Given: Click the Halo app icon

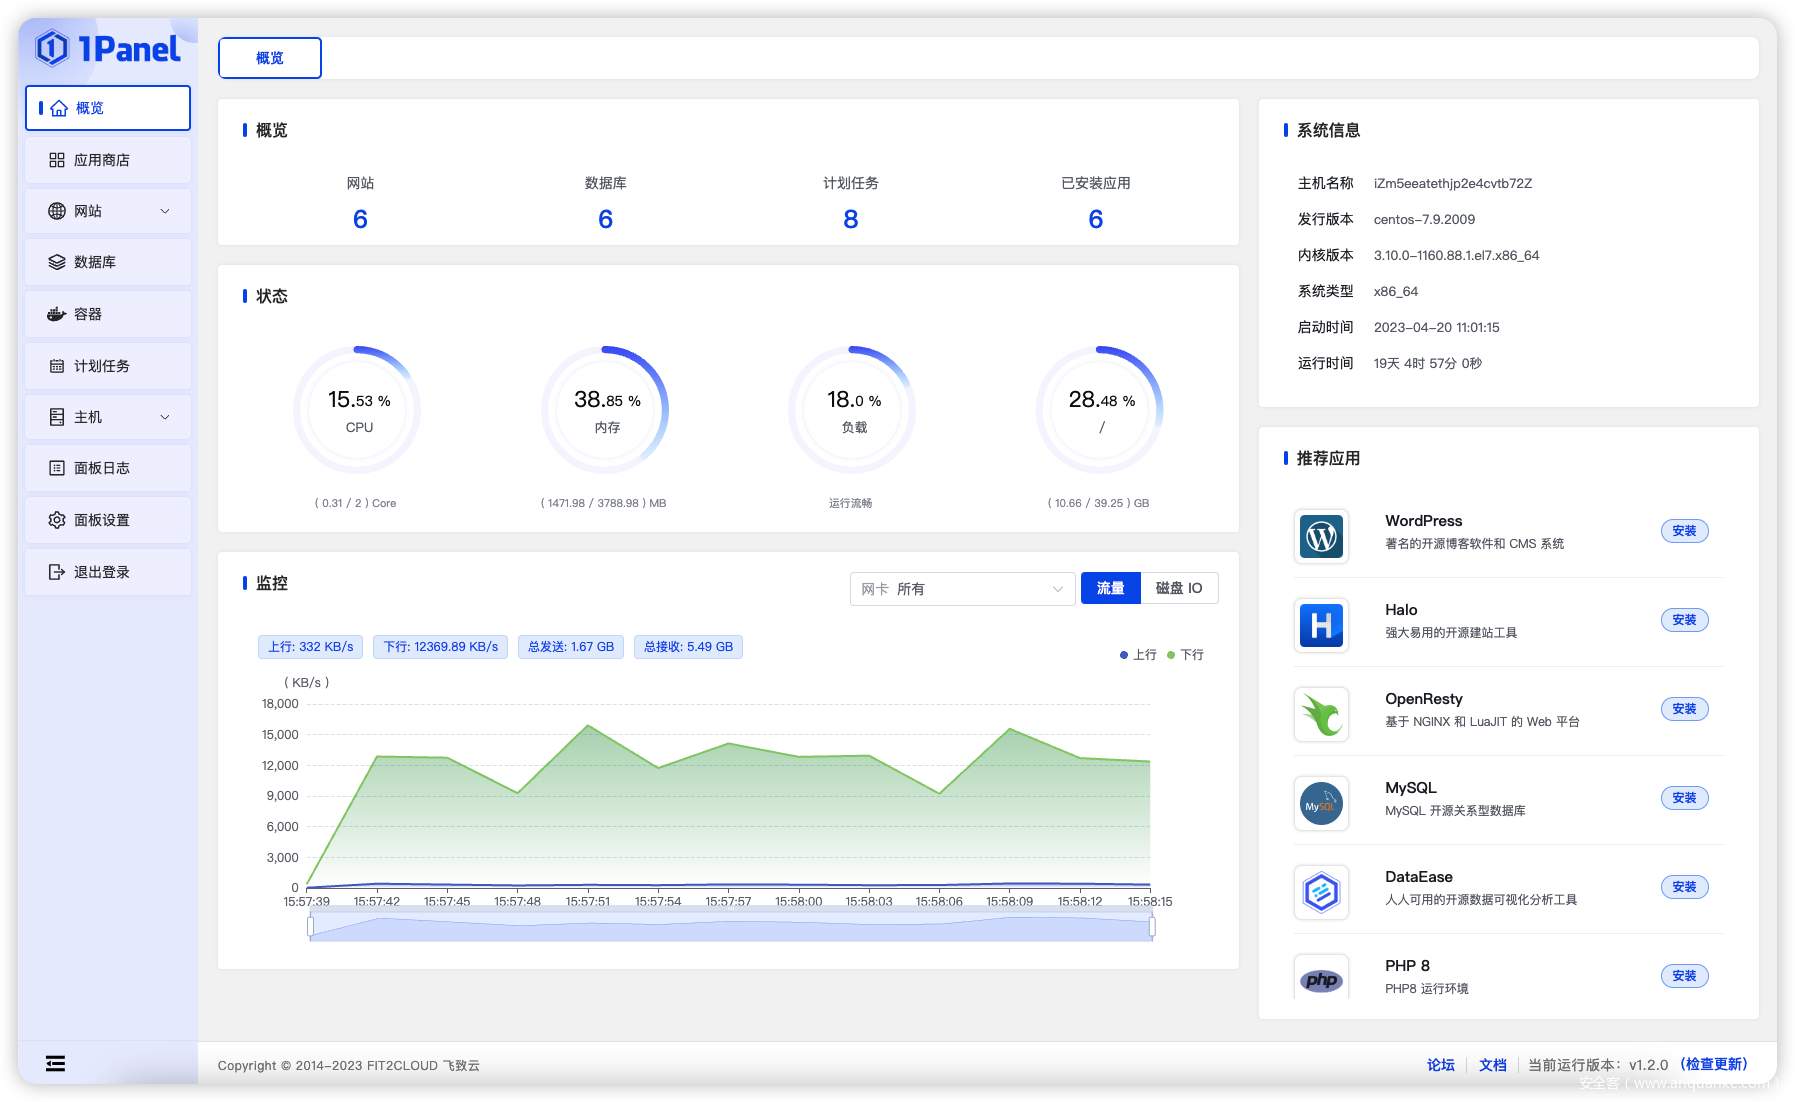Looking at the screenshot, I should coord(1321,626).
